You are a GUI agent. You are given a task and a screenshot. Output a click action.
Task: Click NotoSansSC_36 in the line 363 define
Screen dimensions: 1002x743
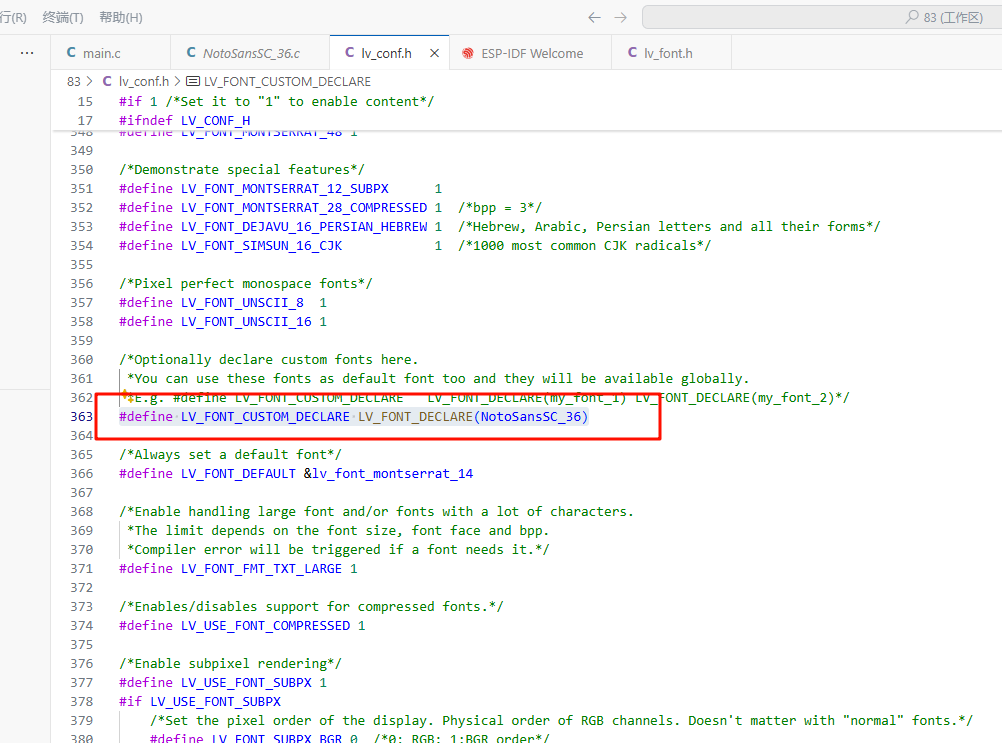531,417
